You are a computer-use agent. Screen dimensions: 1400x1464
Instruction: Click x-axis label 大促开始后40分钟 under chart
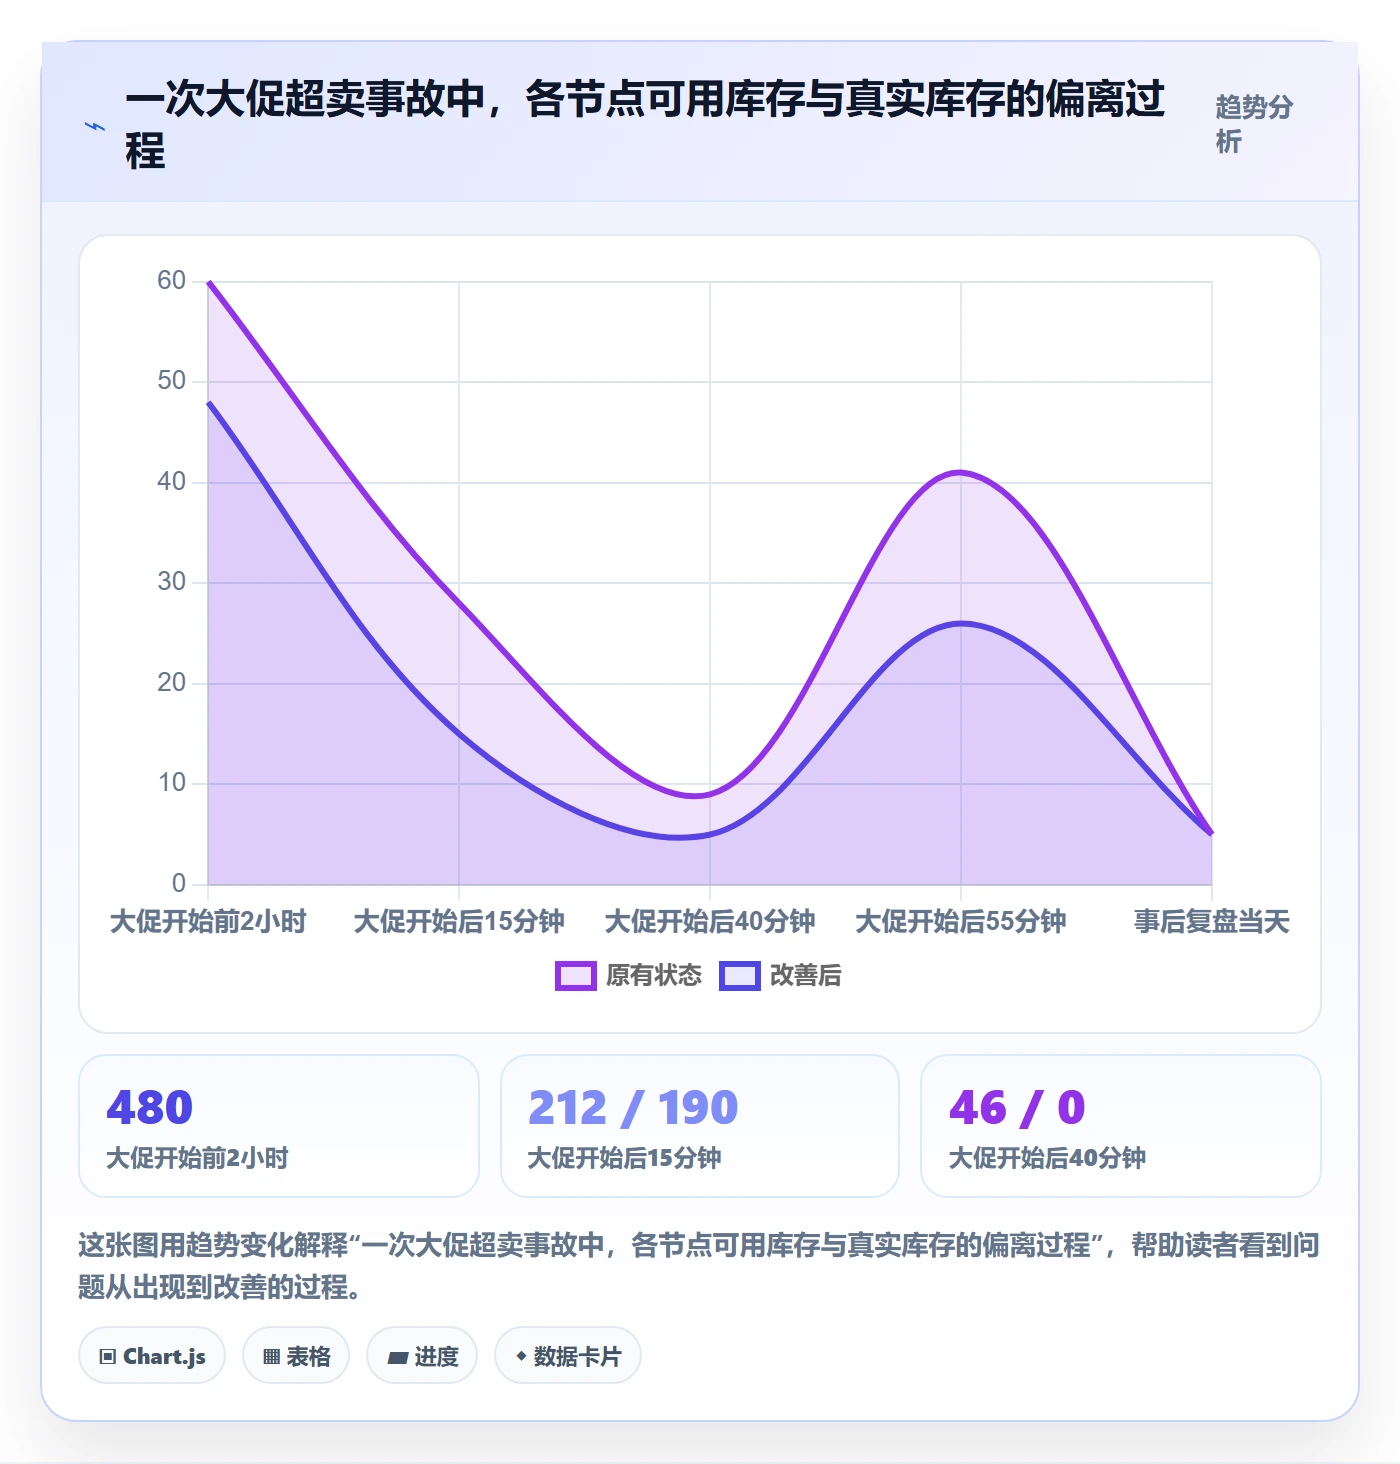click(710, 922)
